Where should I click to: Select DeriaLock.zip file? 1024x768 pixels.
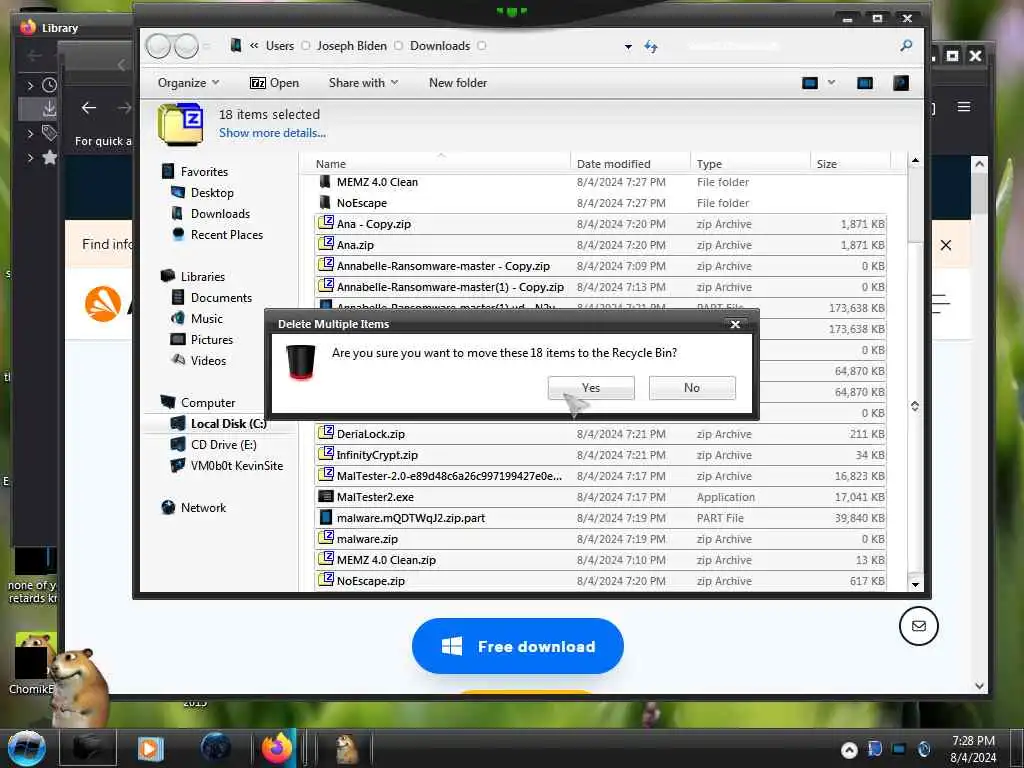pos(370,434)
